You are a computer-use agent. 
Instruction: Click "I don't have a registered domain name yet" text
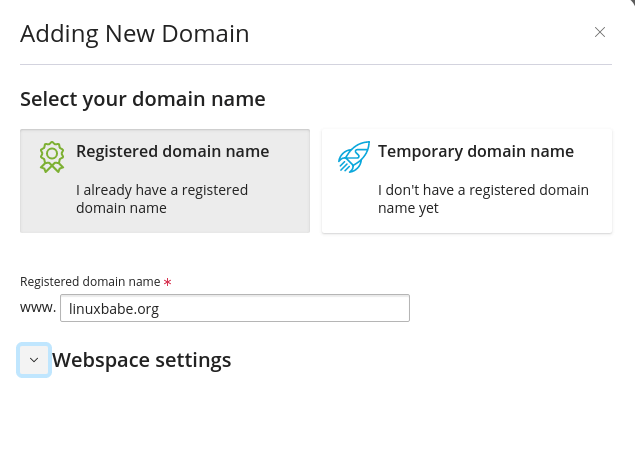click(483, 199)
